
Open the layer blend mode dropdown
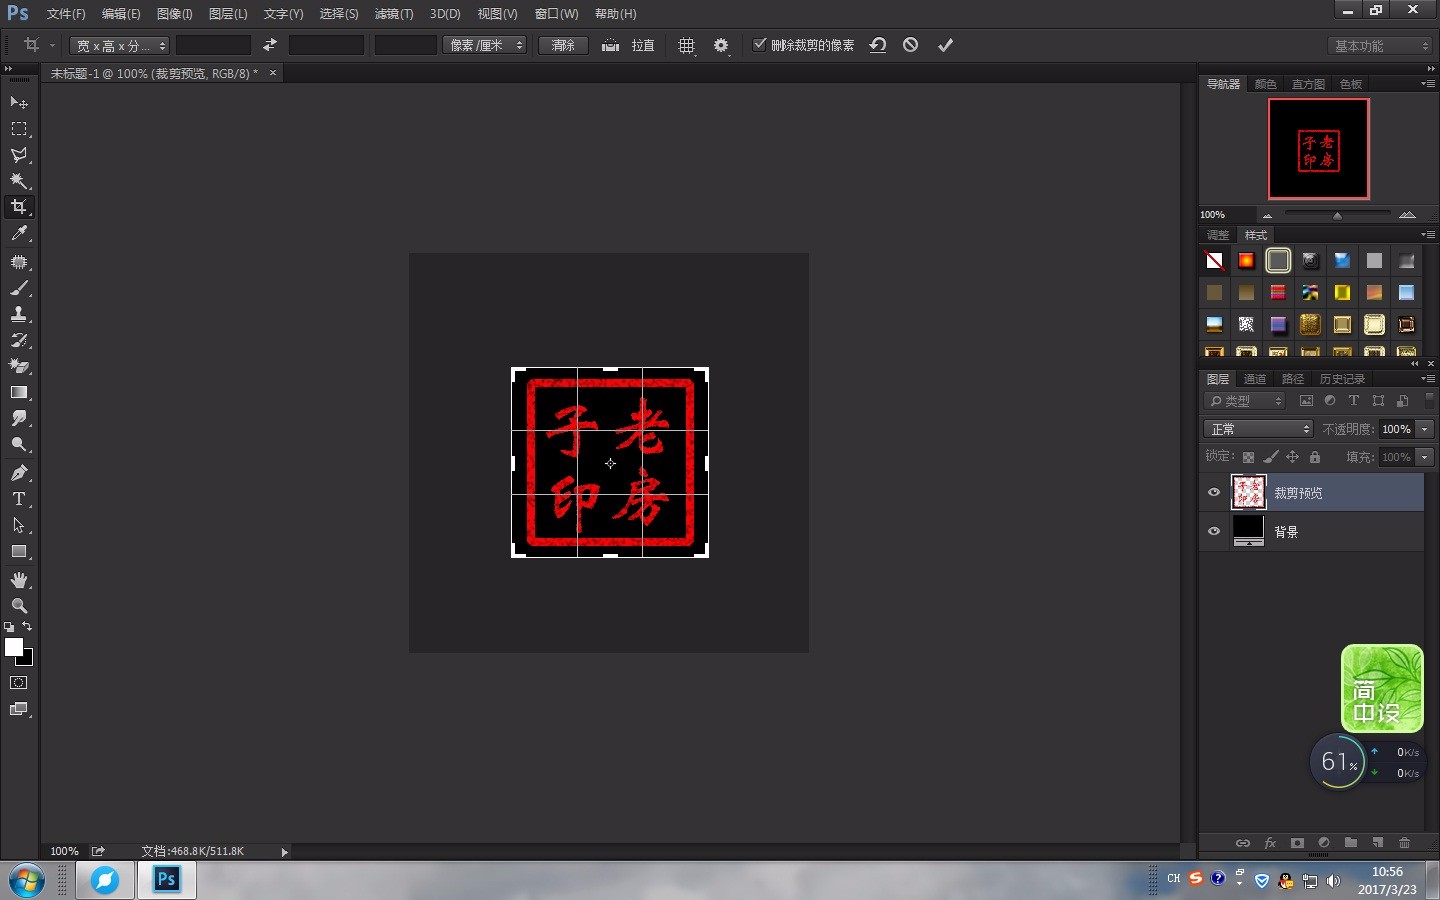pos(1258,429)
